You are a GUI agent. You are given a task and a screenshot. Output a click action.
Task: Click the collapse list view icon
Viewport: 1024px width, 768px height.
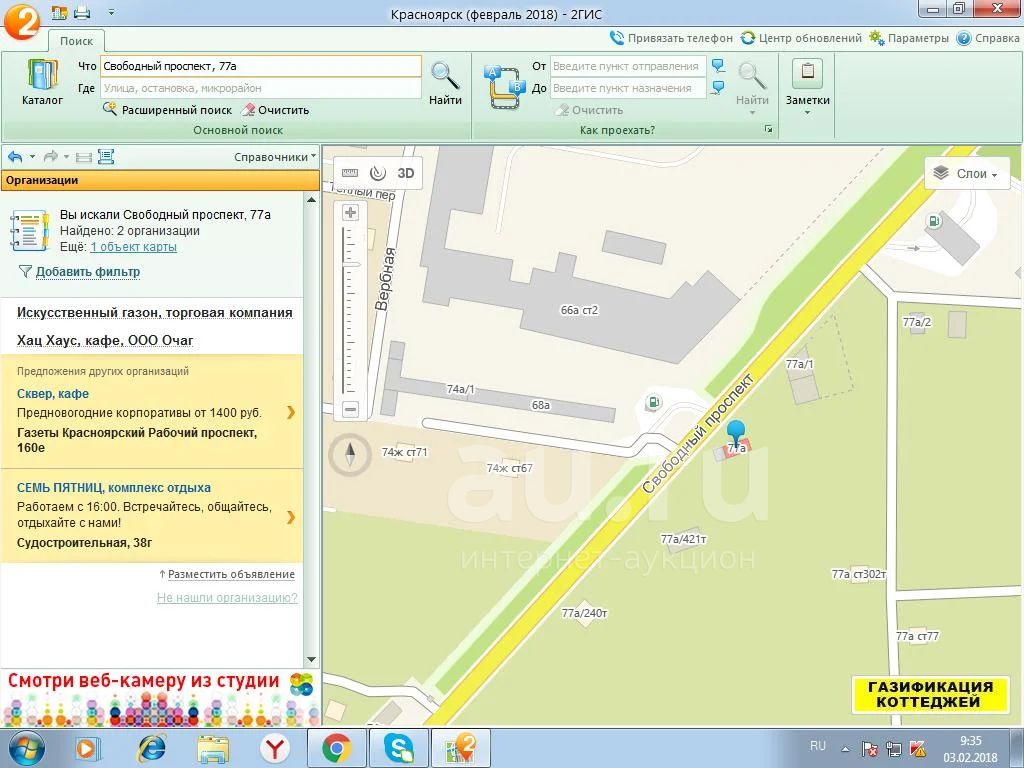(x=84, y=157)
